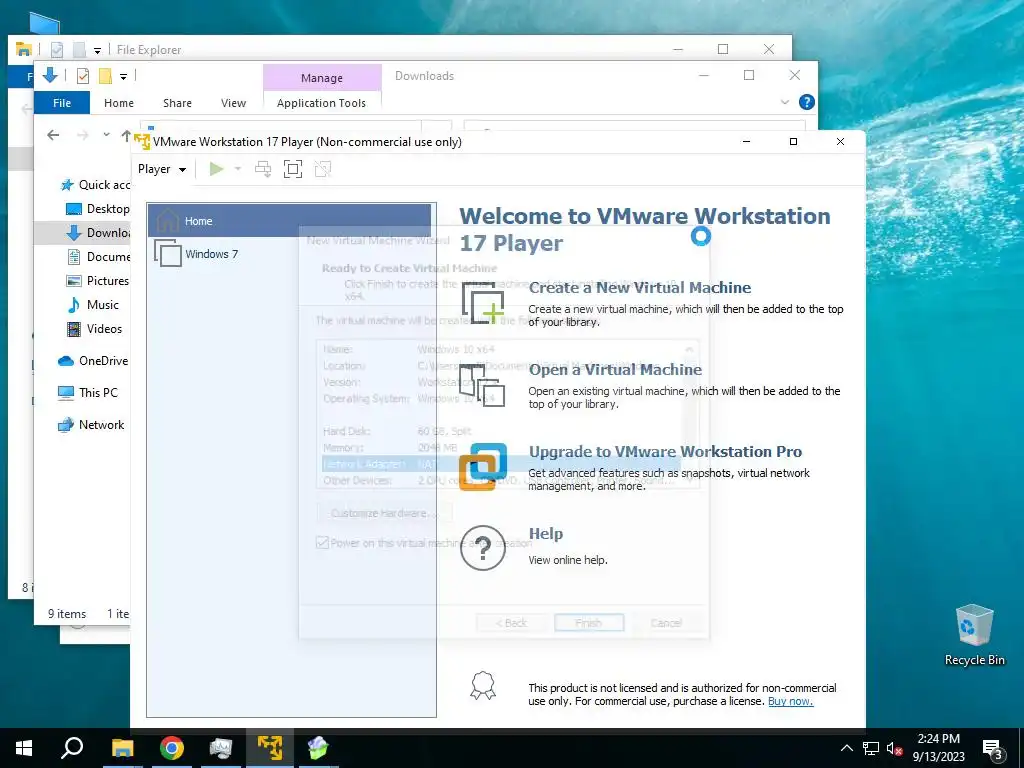Click the Help question mark icon
Screen dimensions: 1024x768
pyautogui.click(x=483, y=548)
